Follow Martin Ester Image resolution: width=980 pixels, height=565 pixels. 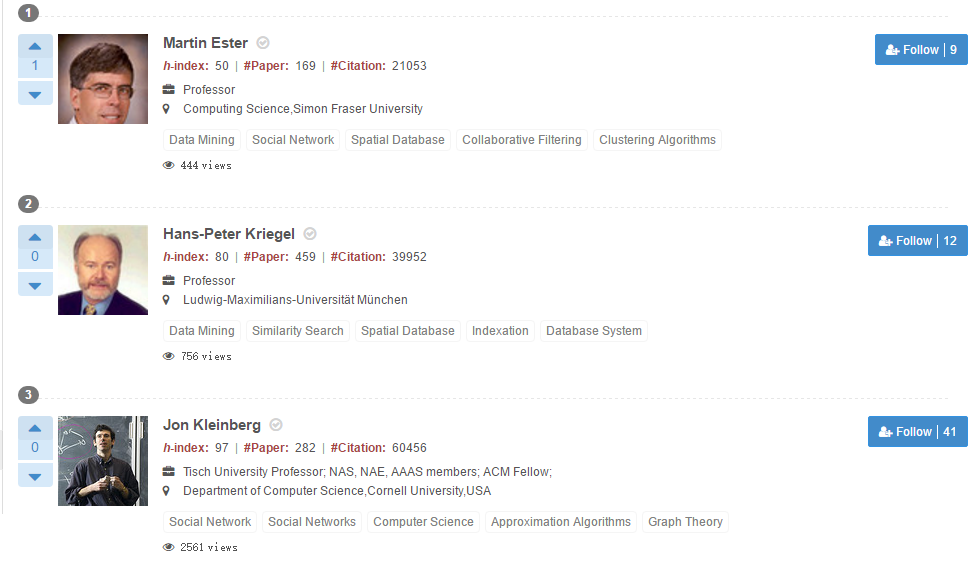[921, 50]
